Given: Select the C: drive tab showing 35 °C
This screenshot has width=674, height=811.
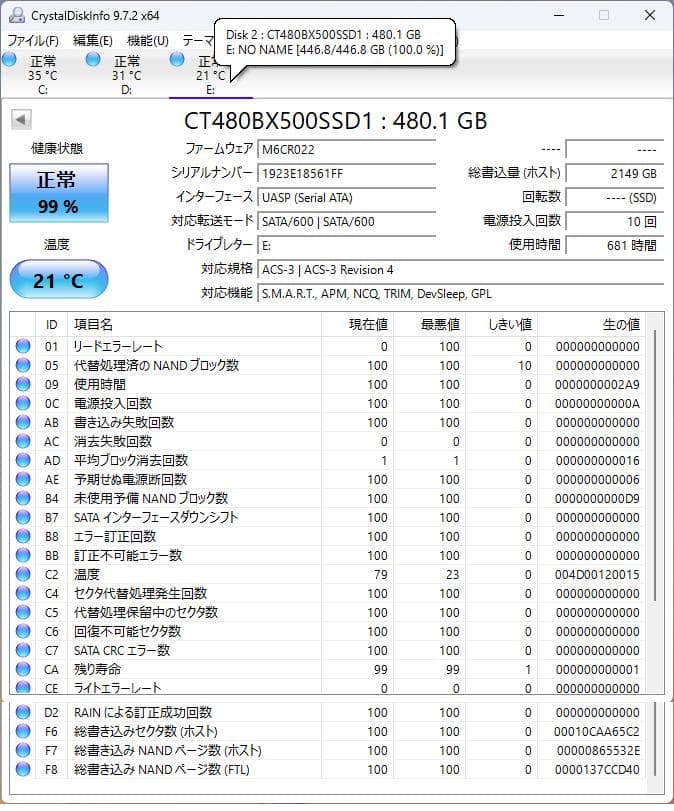Looking at the screenshot, I should click(x=42, y=74).
